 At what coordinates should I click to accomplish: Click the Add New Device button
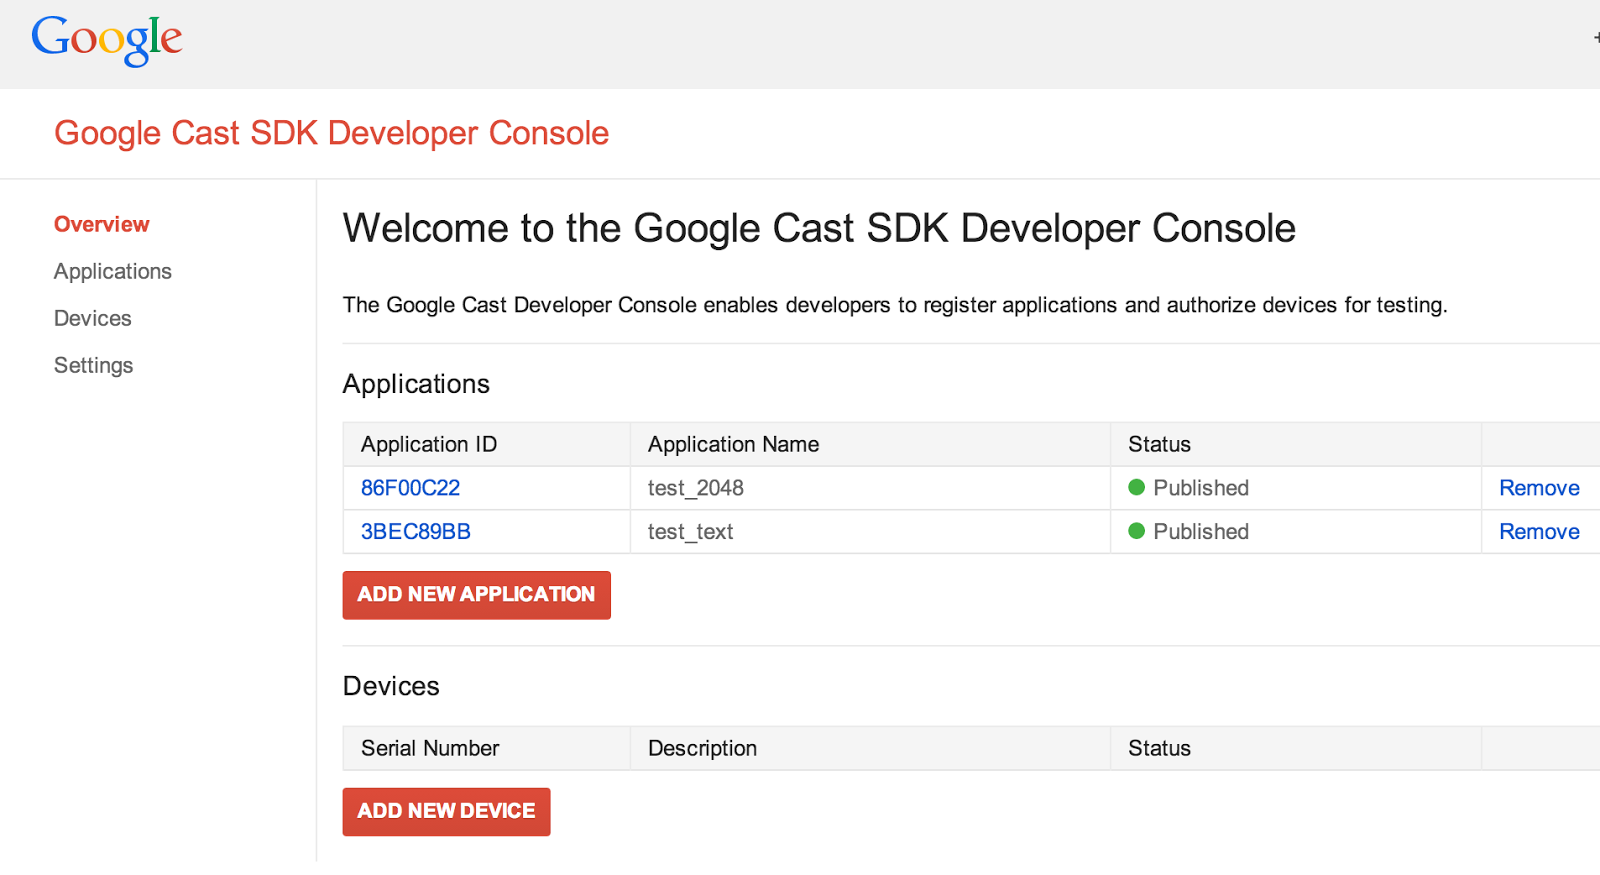click(447, 812)
